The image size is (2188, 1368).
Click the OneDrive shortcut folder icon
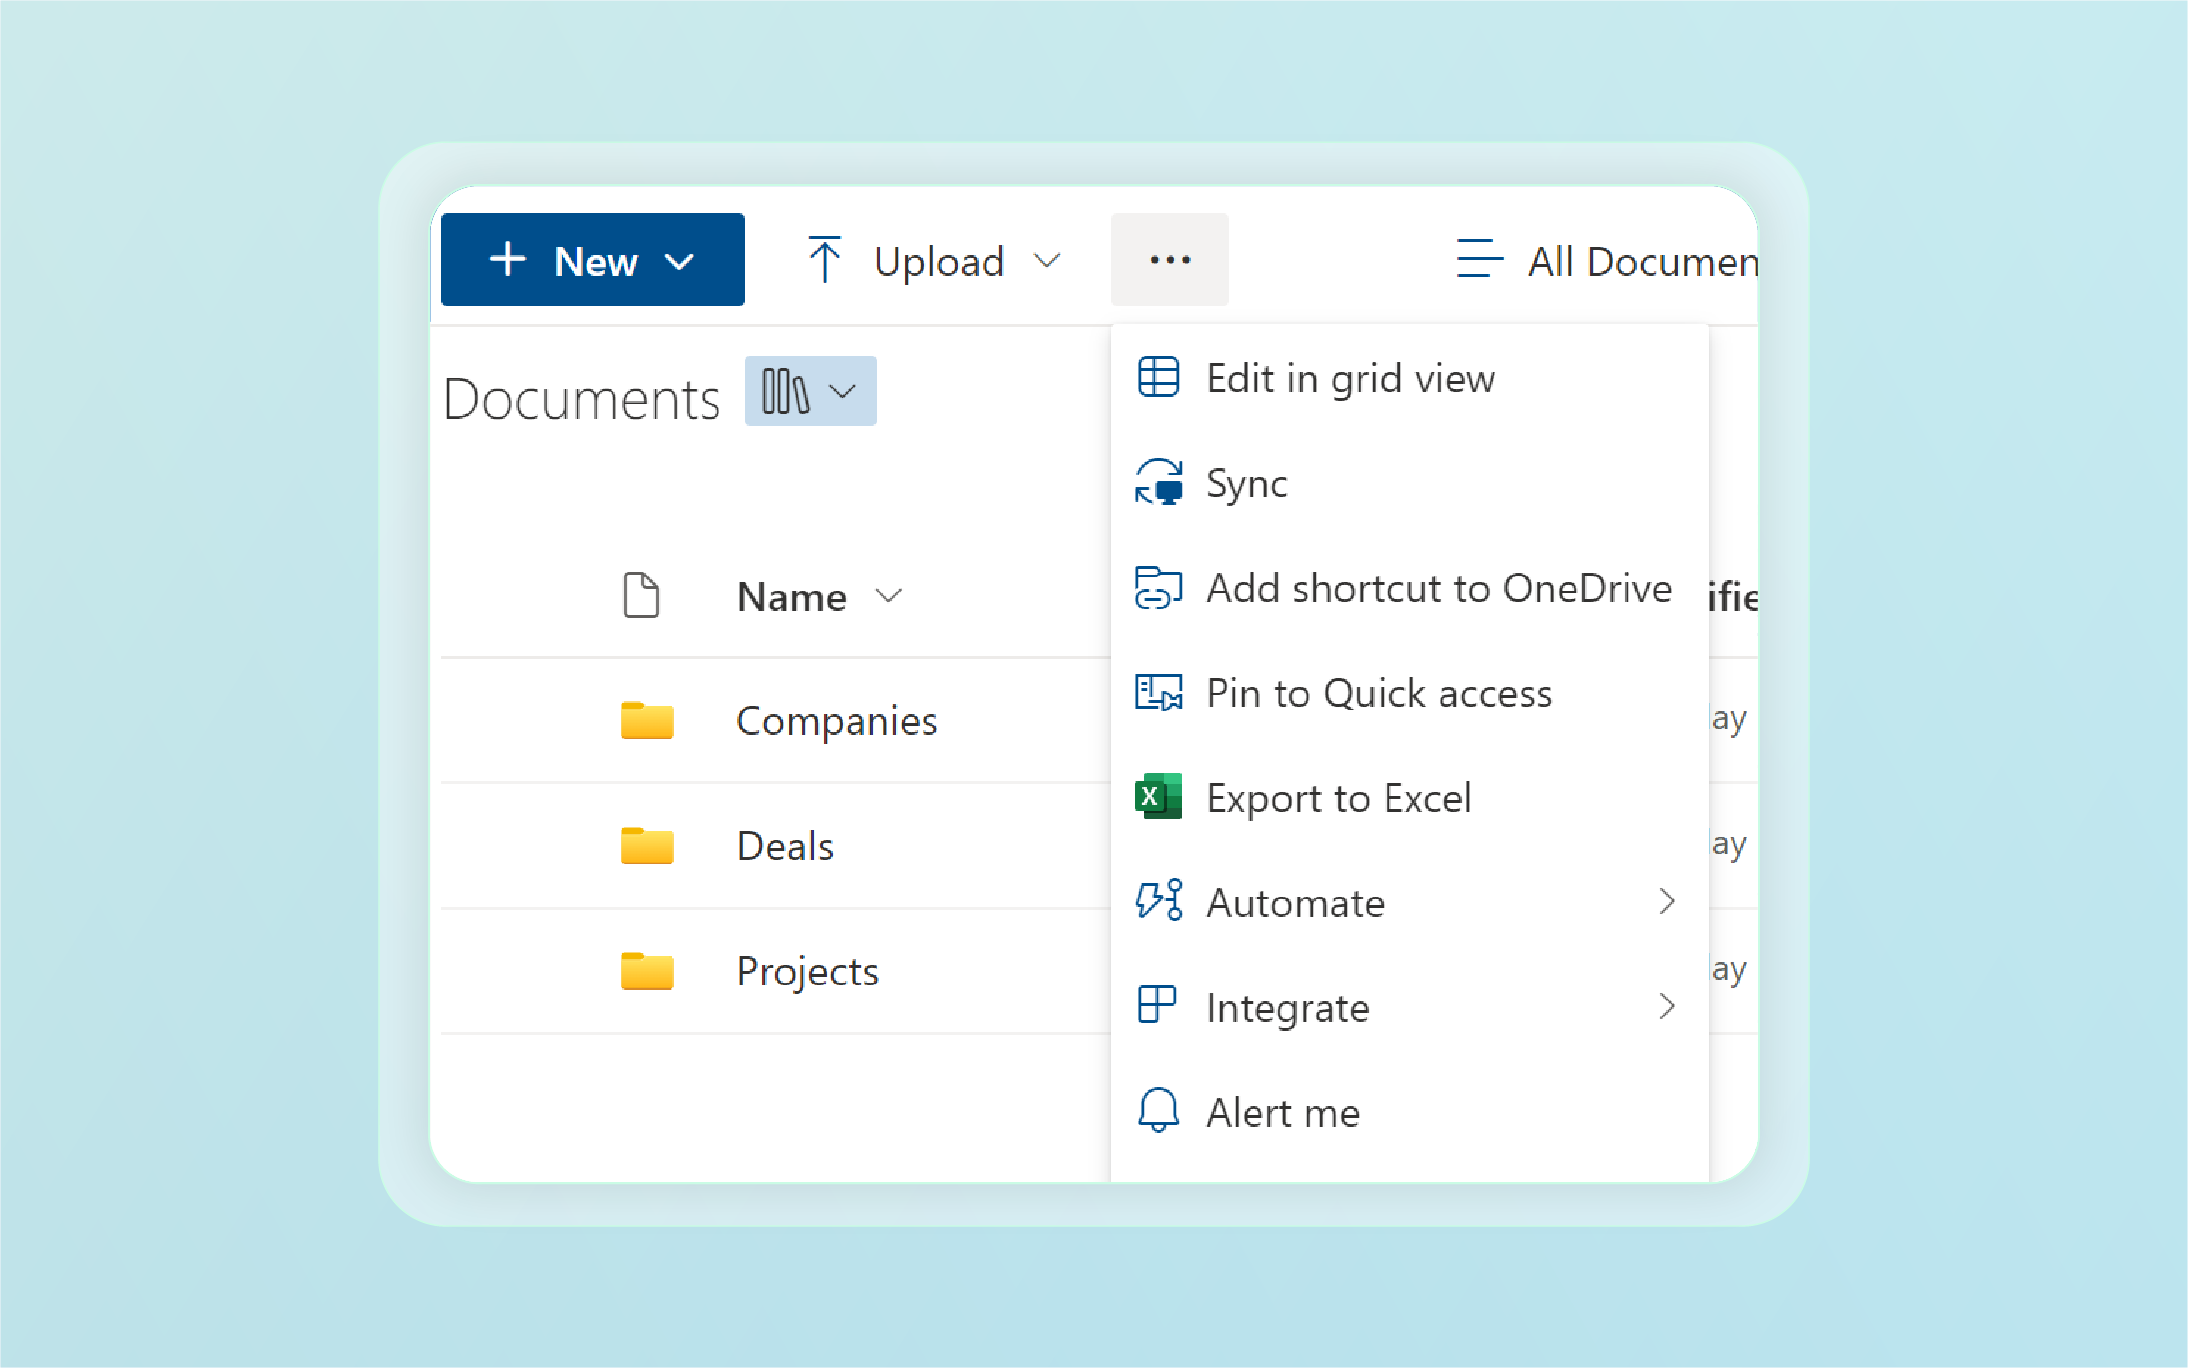click(1158, 588)
